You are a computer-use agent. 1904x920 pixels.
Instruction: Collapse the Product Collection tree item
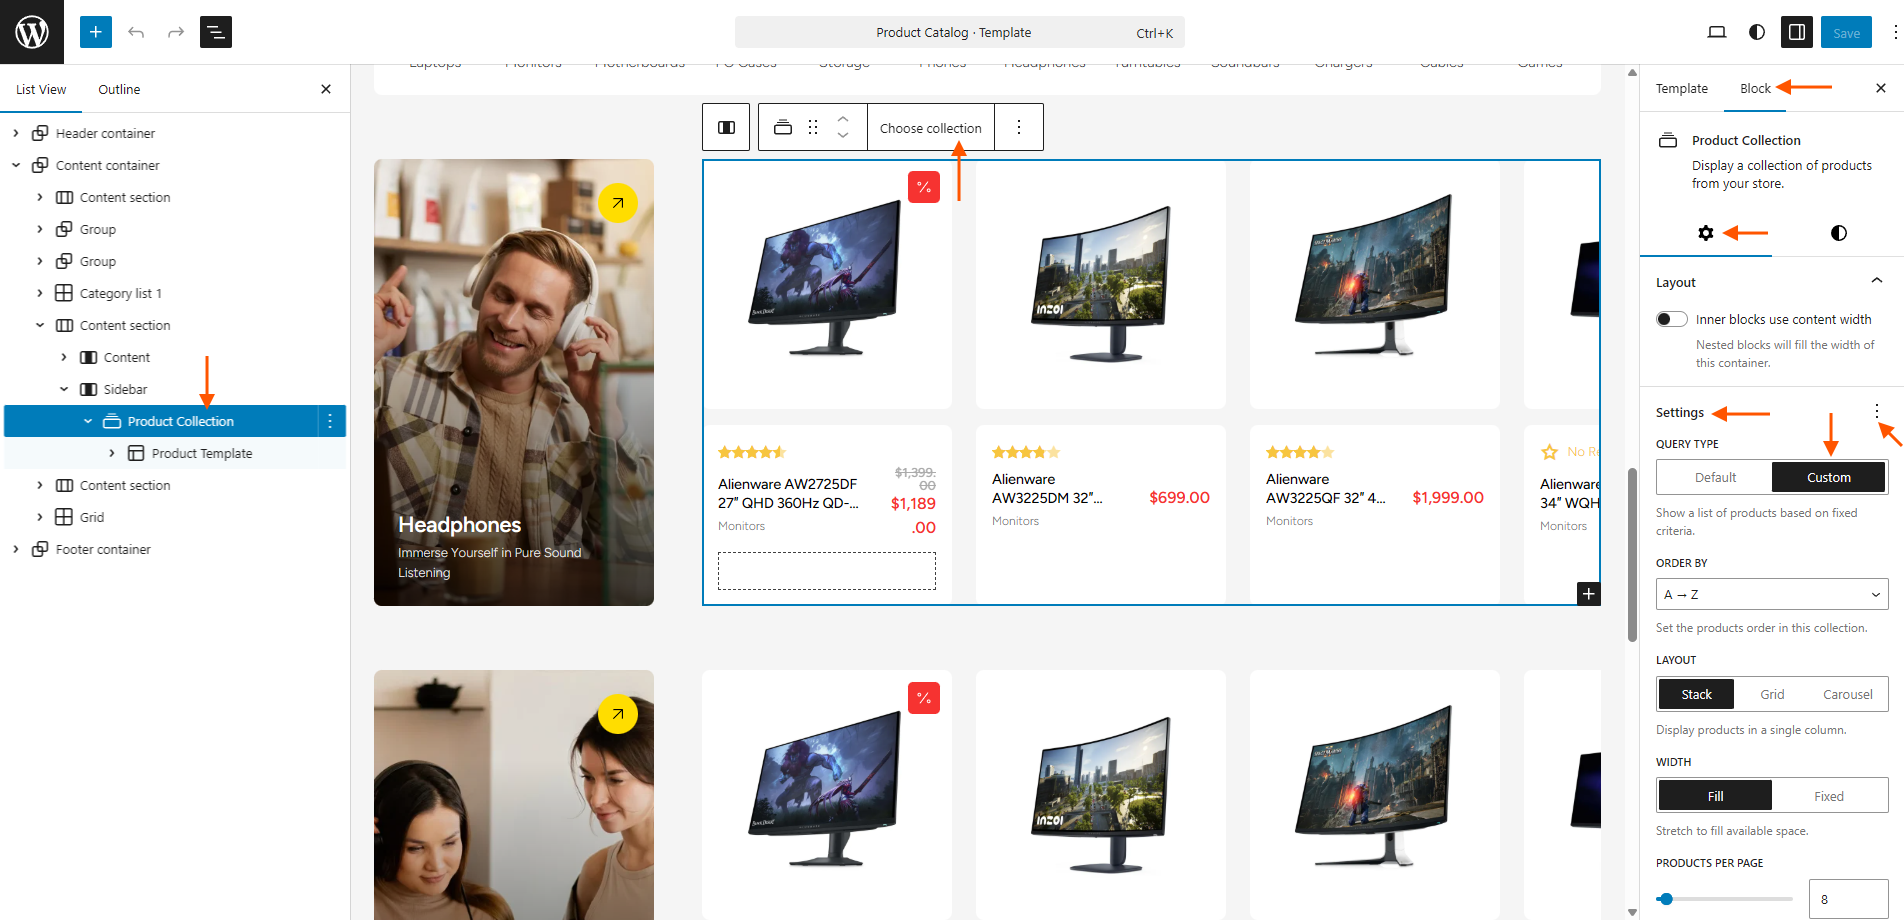click(88, 421)
